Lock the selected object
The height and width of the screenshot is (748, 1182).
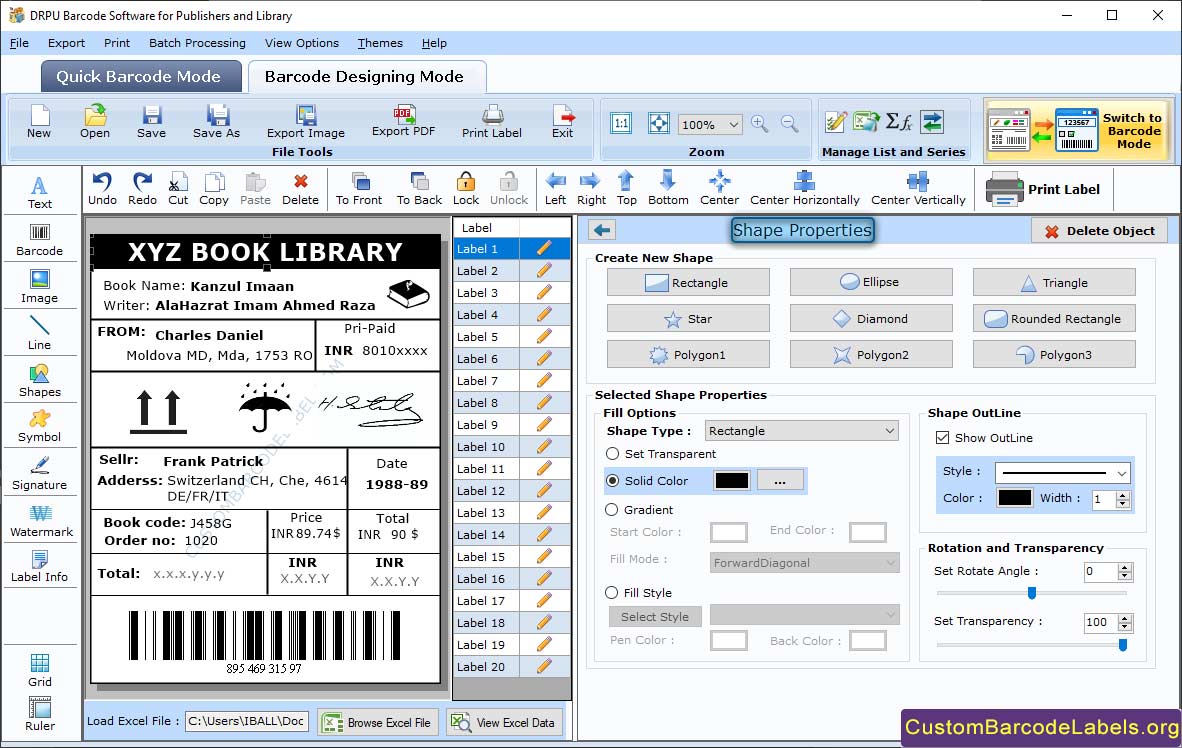tap(466, 189)
